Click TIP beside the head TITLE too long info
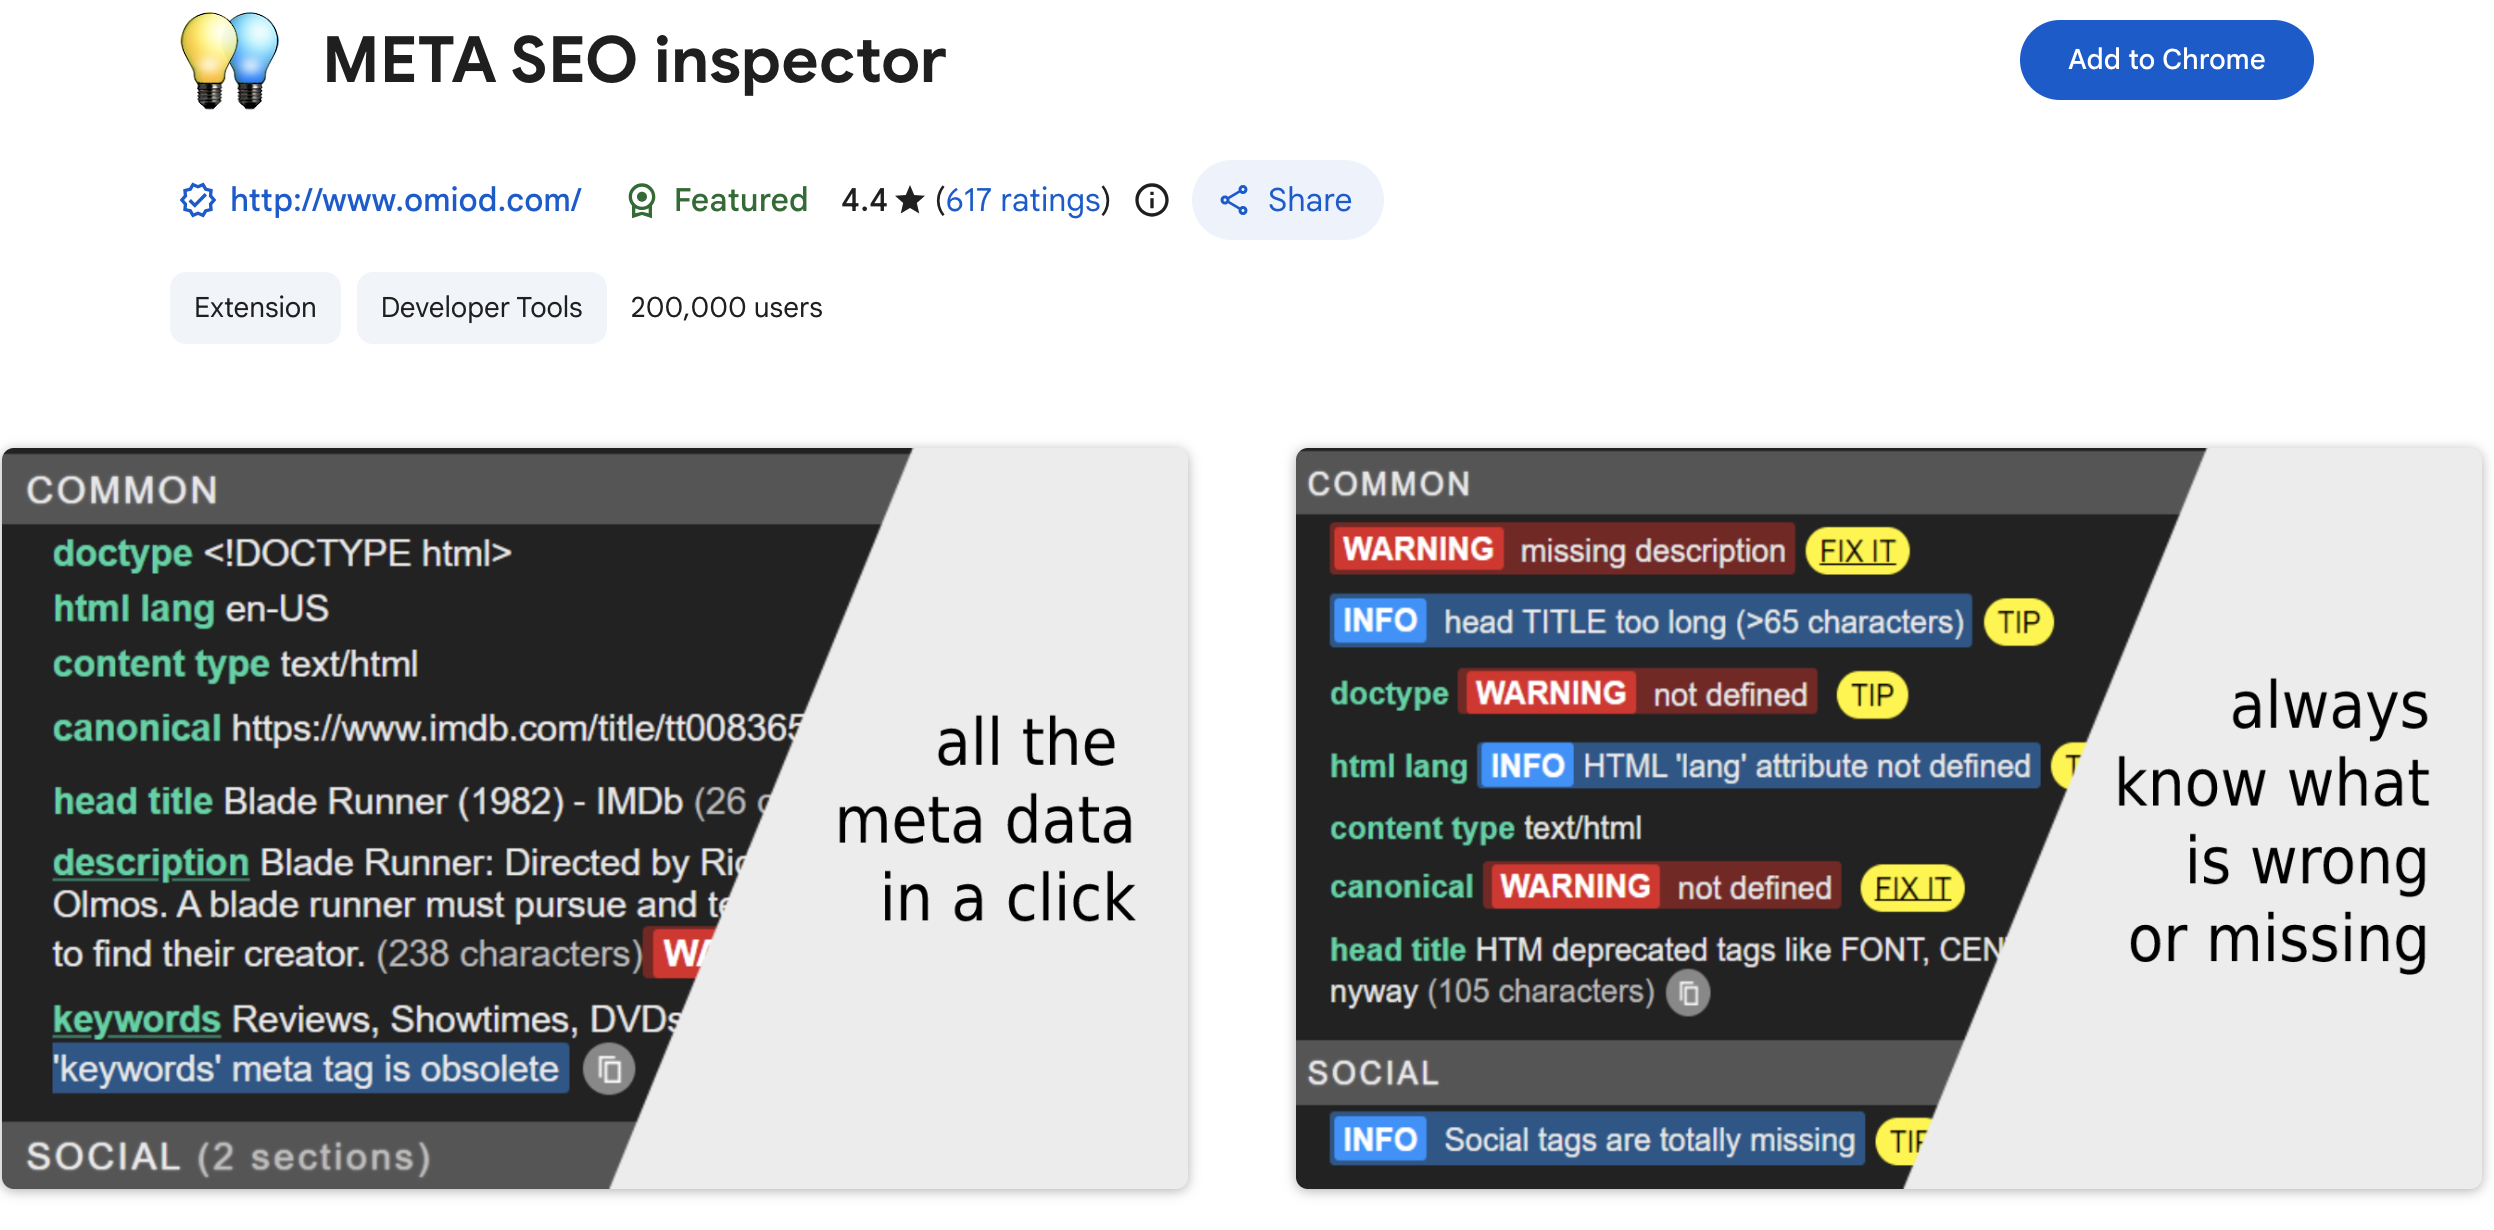 coord(2019,621)
